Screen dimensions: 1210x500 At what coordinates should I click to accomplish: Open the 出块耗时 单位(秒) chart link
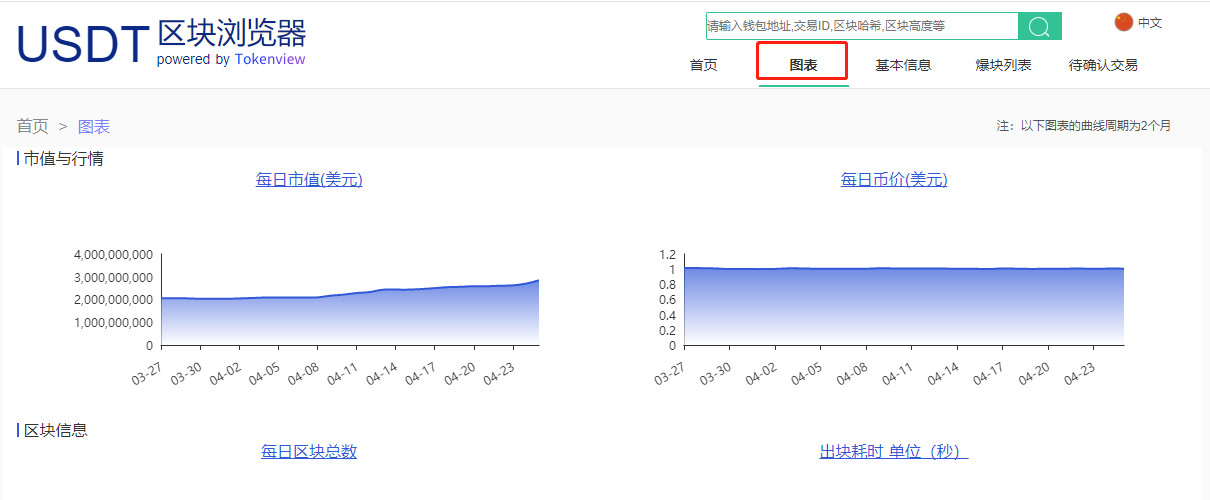point(894,452)
